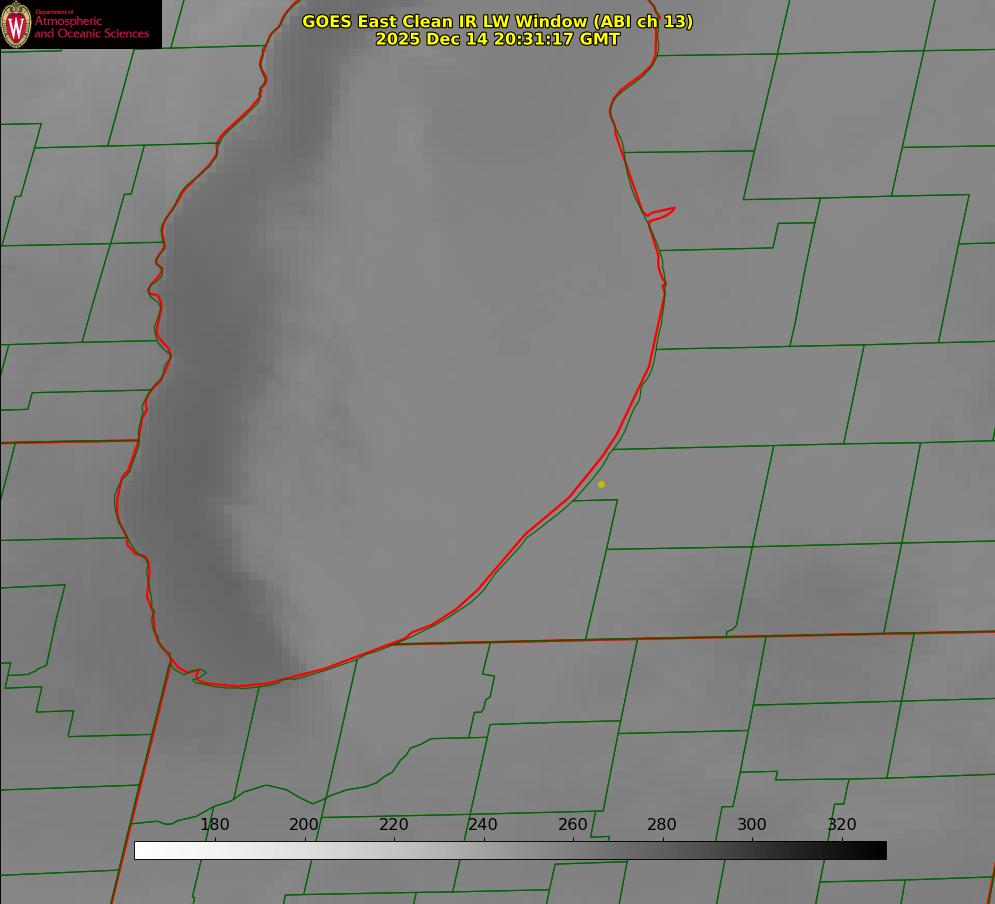This screenshot has width=995, height=904.
Task: Click the black right end of colorbar
Action: point(878,850)
